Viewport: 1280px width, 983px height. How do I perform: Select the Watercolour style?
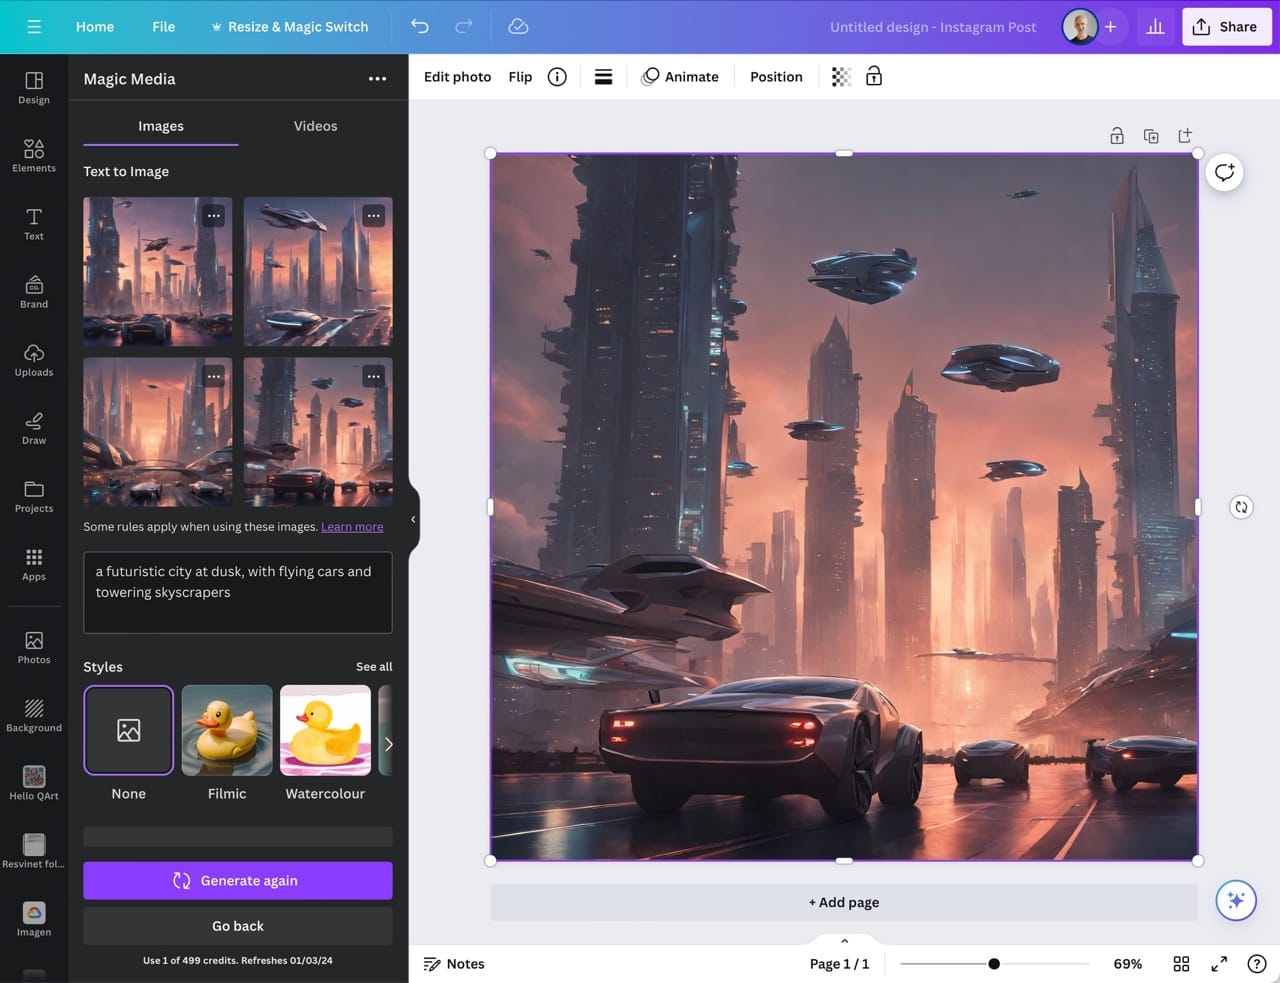(325, 731)
